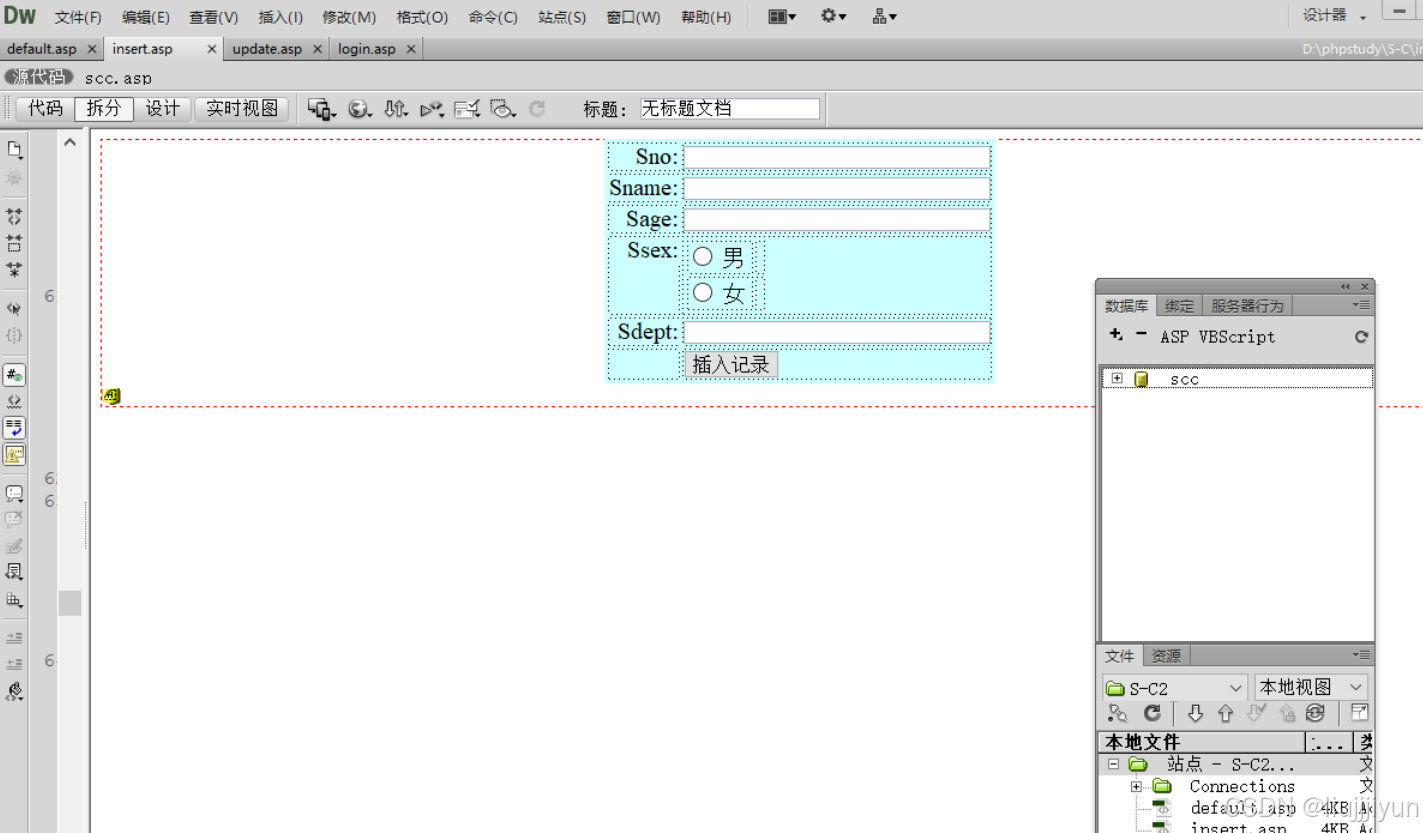Toggle line numbers icon in coding toolbar
Image resolution: width=1423 pixels, height=833 pixels.
pyautogui.click(x=14, y=375)
